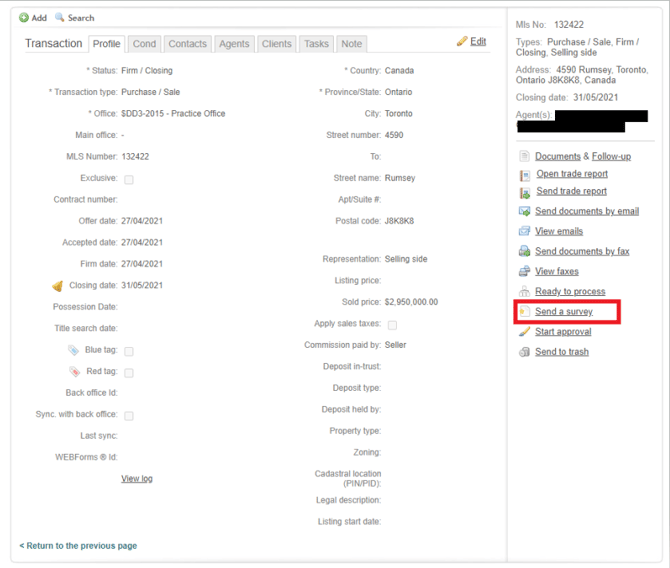Click the Sold price value $2,950,000.00
Image resolution: width=670 pixels, height=568 pixels.
[411, 302]
